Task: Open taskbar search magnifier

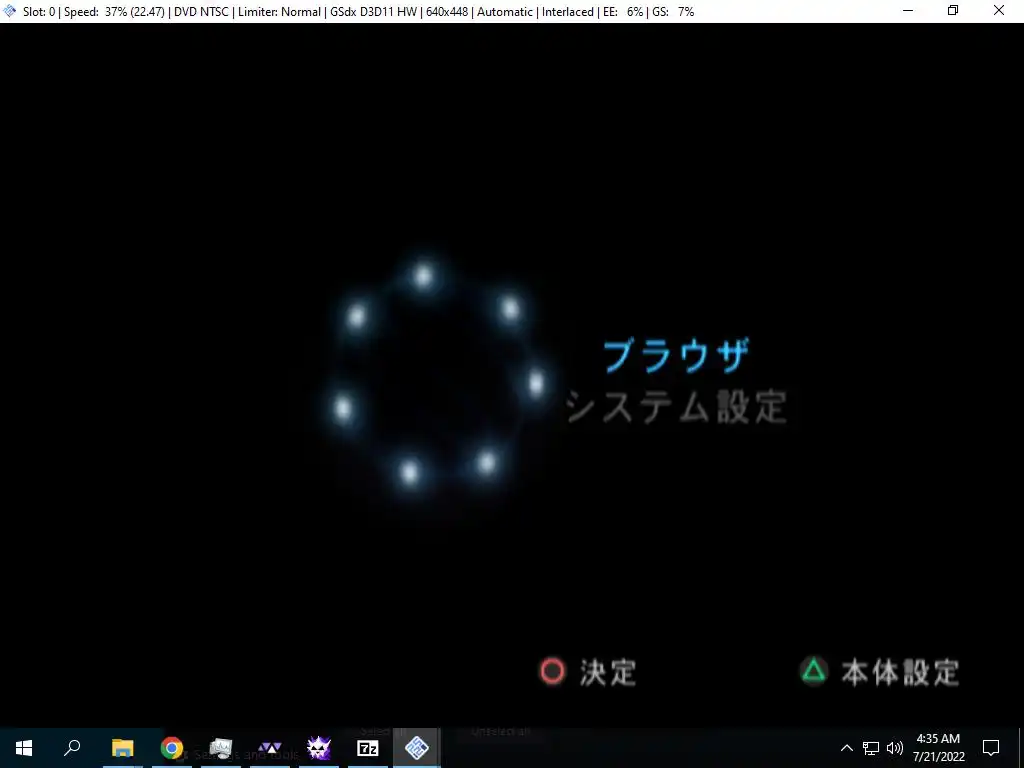Action: tap(72, 748)
